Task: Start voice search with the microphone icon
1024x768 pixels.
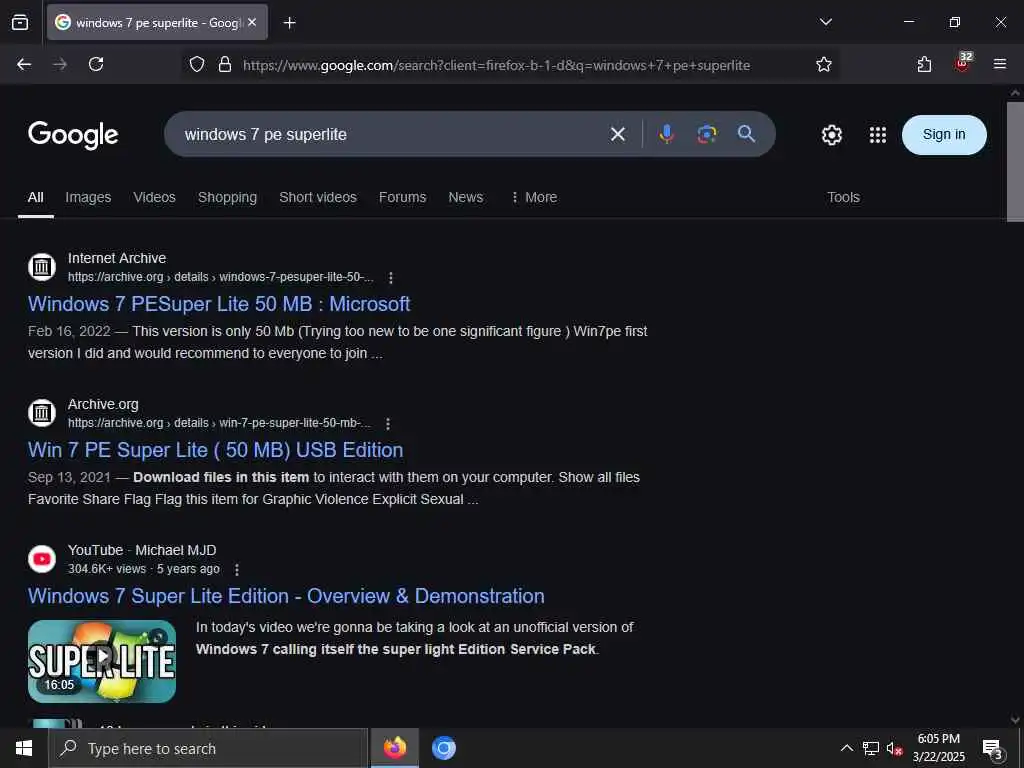Action: pyautogui.click(x=667, y=135)
